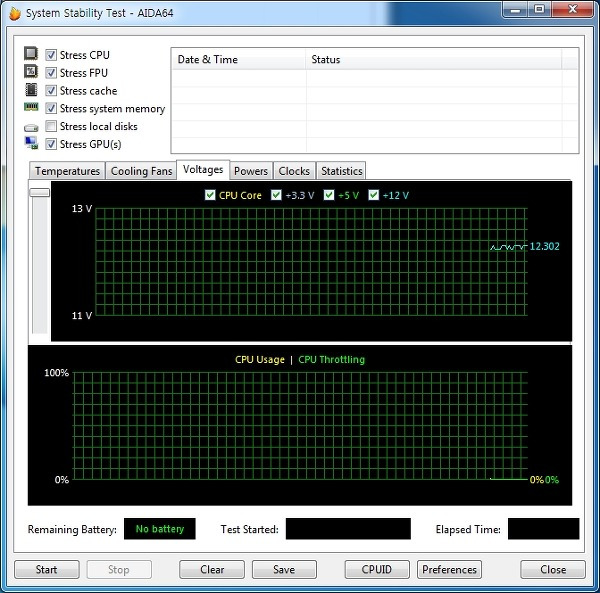
Task: Open the Clocks tab
Action: point(294,171)
